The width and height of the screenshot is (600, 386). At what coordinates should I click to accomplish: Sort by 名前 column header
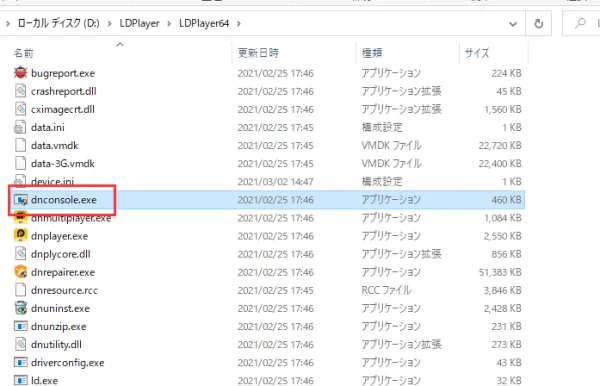pyautogui.click(x=23, y=53)
